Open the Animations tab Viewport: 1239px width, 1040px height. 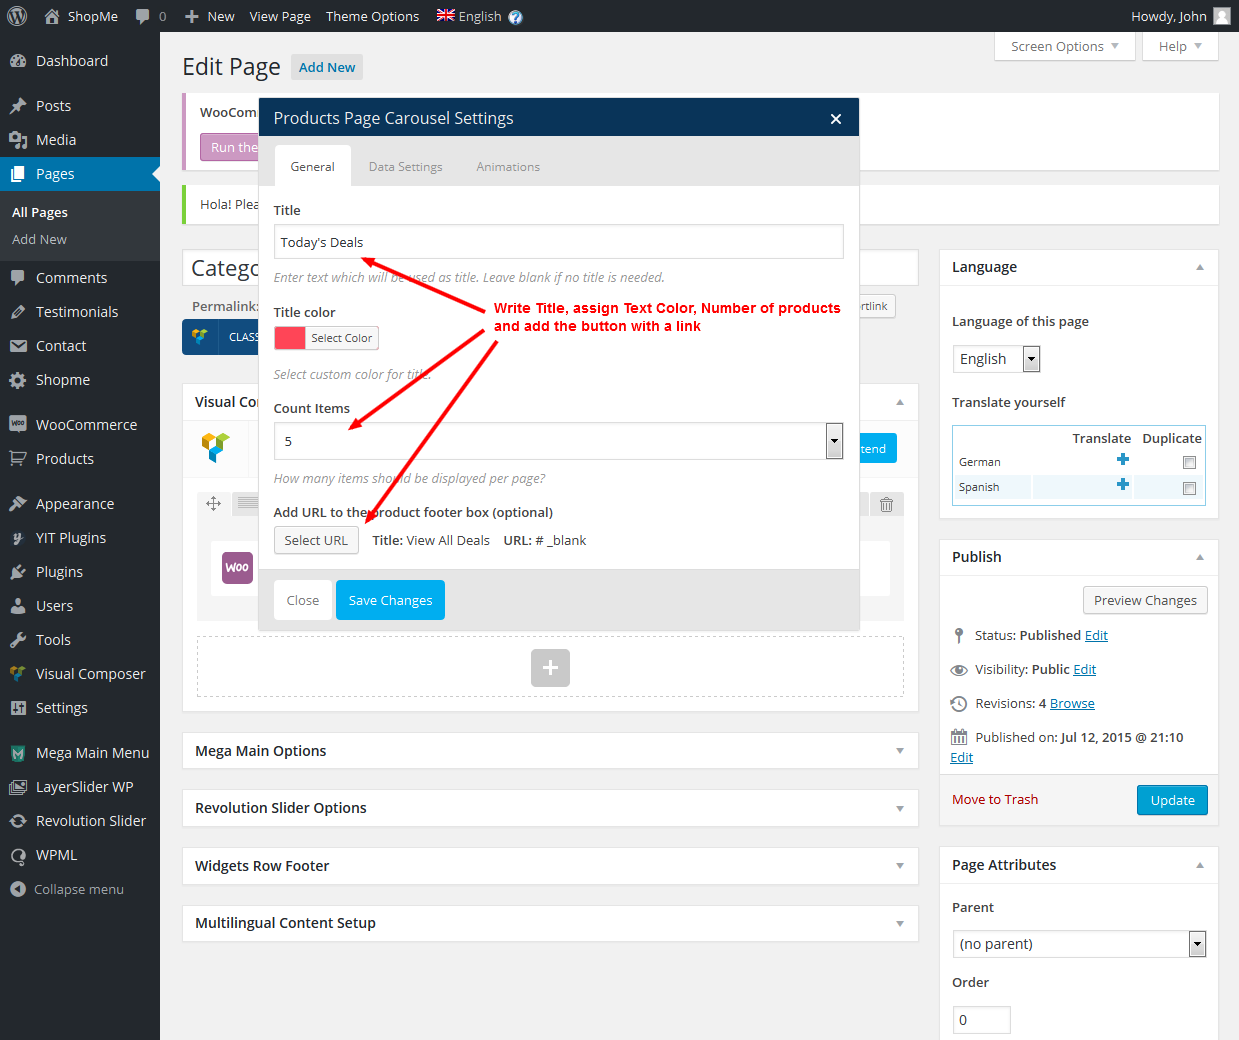(x=508, y=167)
